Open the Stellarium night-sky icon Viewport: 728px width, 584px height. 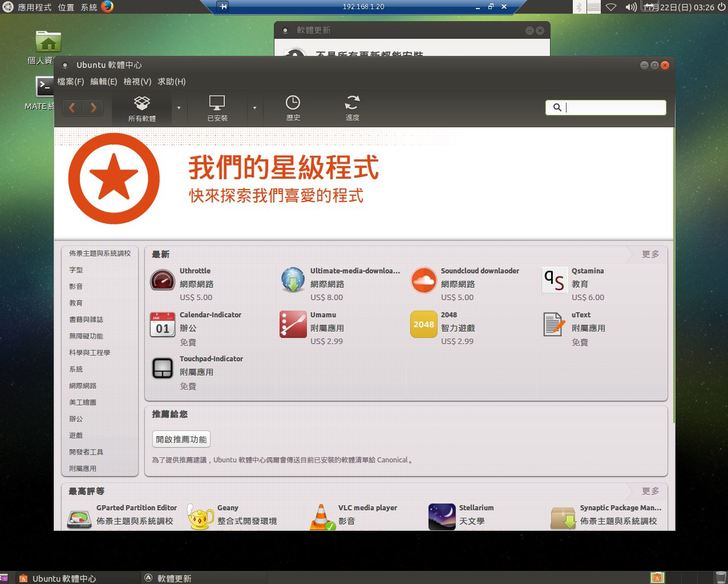coord(442,517)
